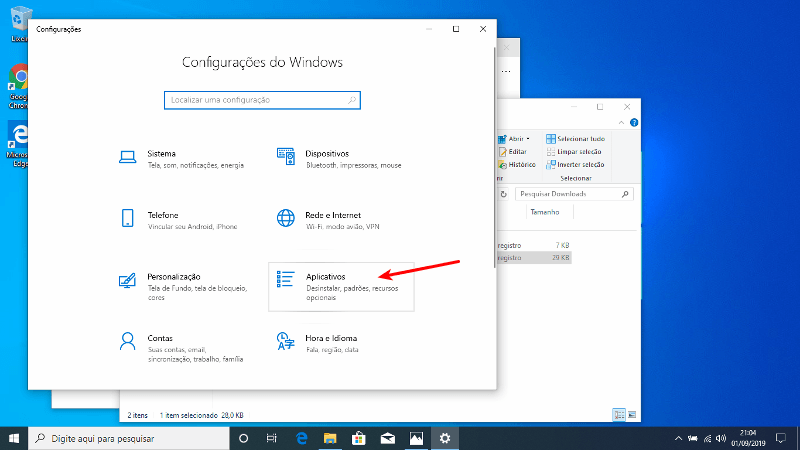Click Histórico in the Explorer ribbon
Image resolution: width=800 pixels, height=450 pixels.
click(517, 165)
